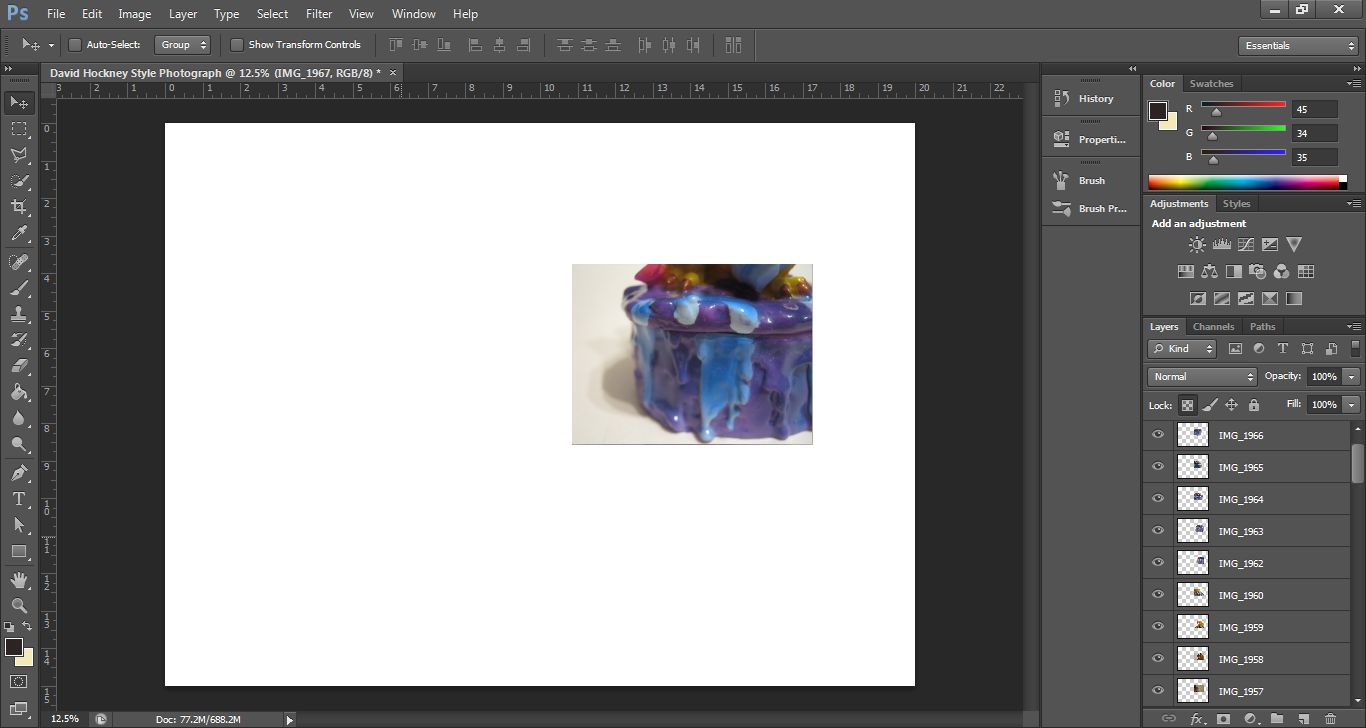The image size is (1366, 728).
Task: Add a layer style (fx)
Action: pyautogui.click(x=1197, y=718)
